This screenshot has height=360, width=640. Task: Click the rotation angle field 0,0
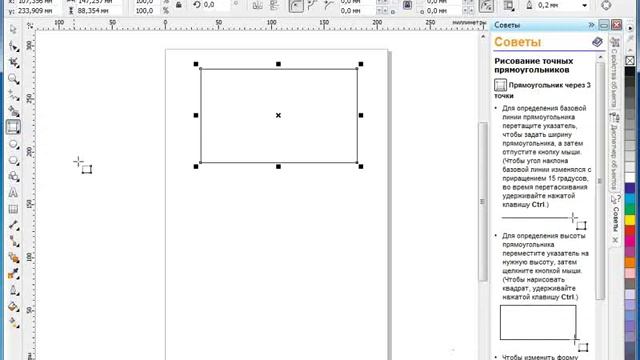click(216, 4)
